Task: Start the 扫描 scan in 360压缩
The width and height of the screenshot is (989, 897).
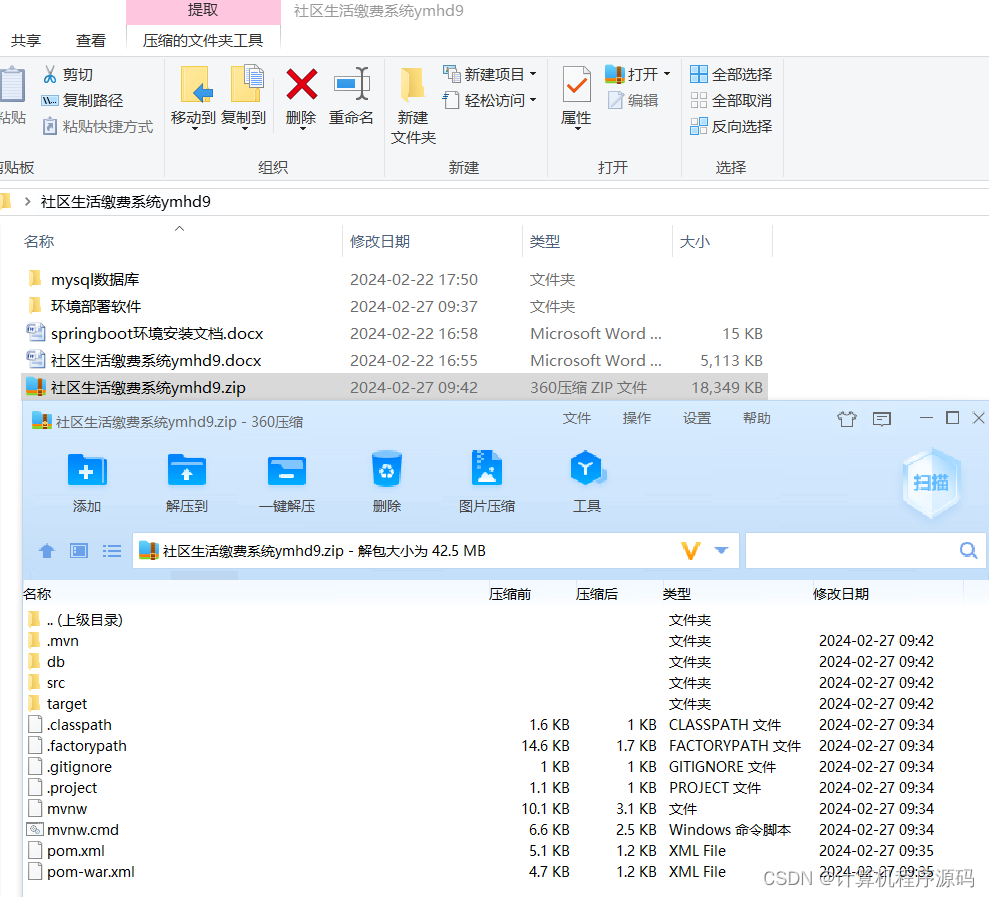Action: coord(930,482)
